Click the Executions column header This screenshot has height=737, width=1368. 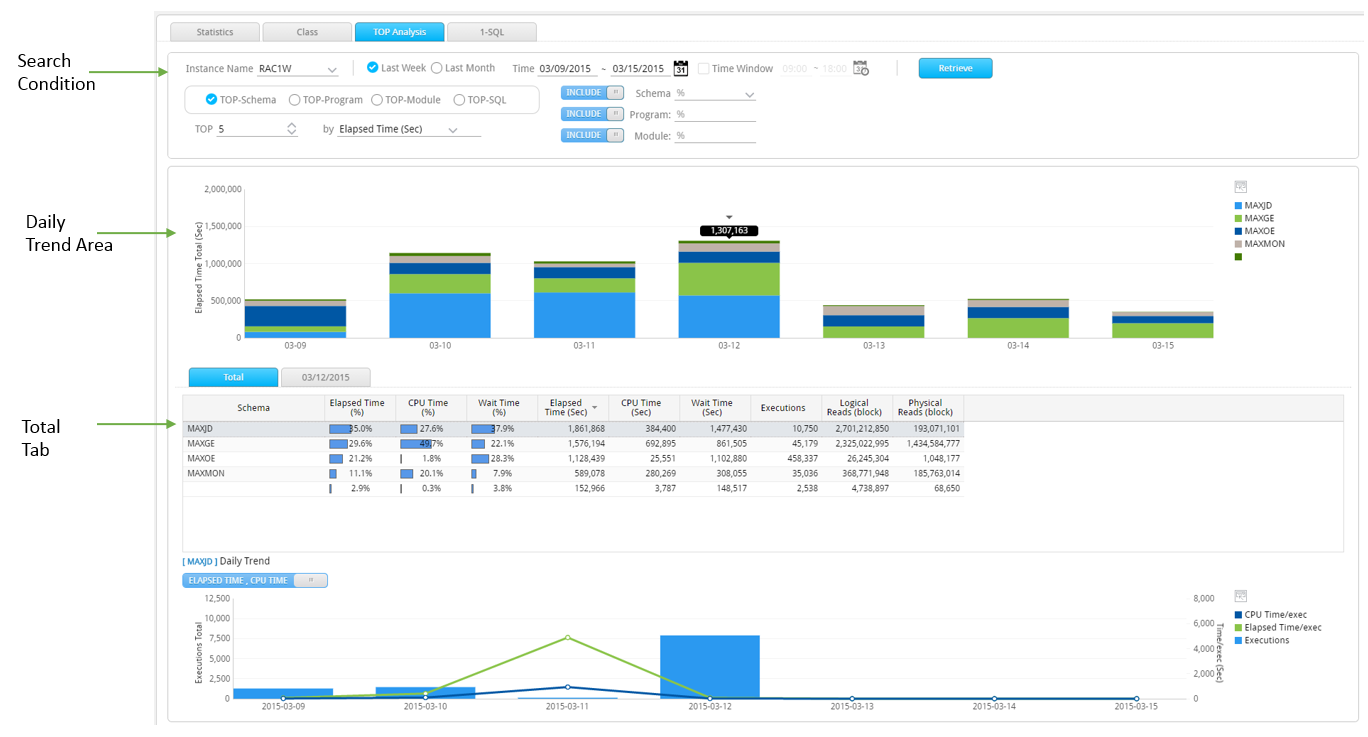point(785,408)
